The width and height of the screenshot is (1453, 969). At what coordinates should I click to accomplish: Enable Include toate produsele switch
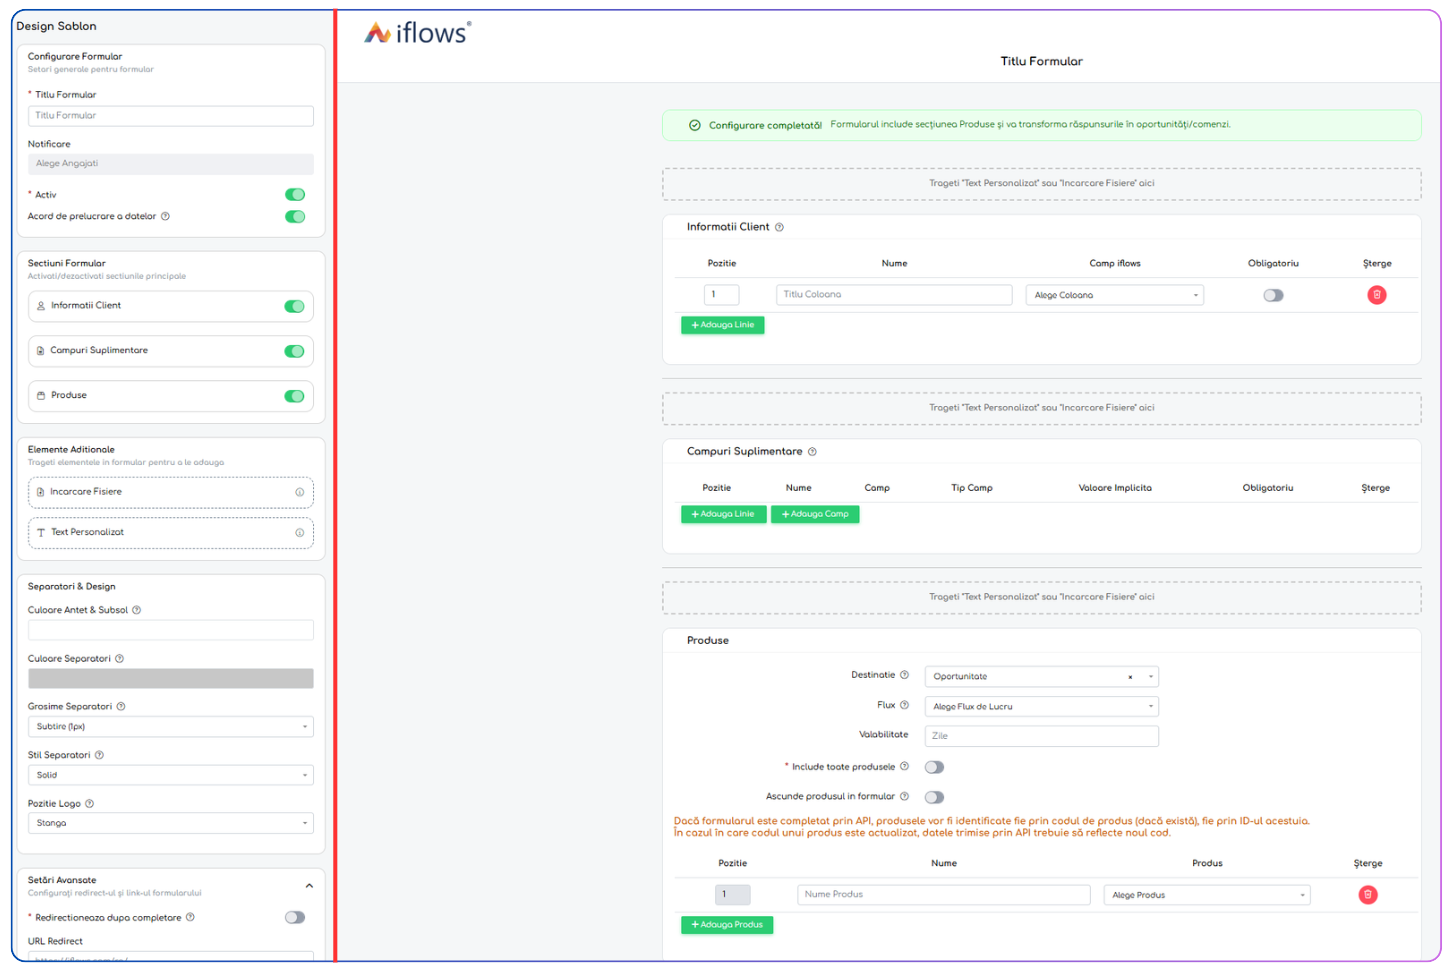point(934,768)
